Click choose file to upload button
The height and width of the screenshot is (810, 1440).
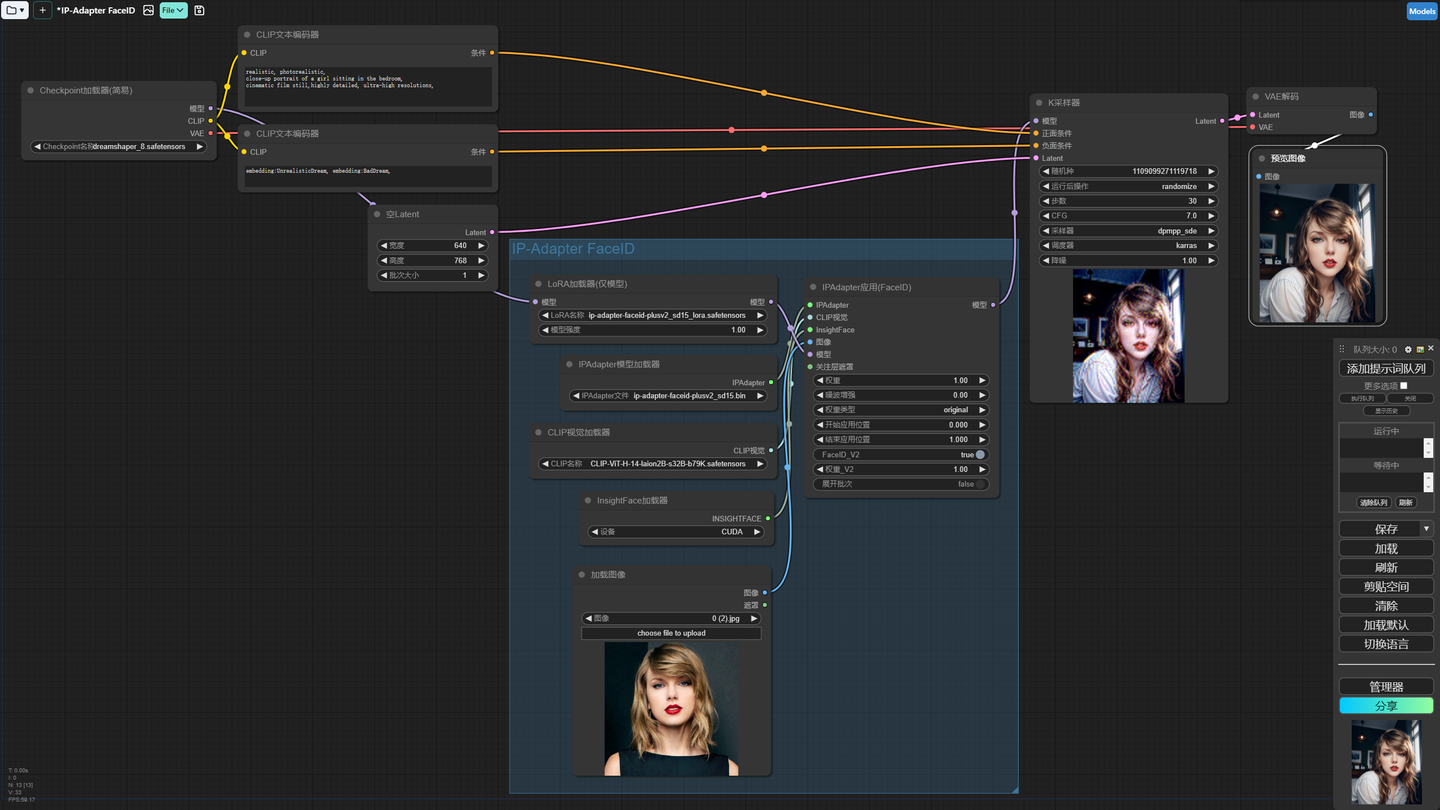pyautogui.click(x=671, y=633)
